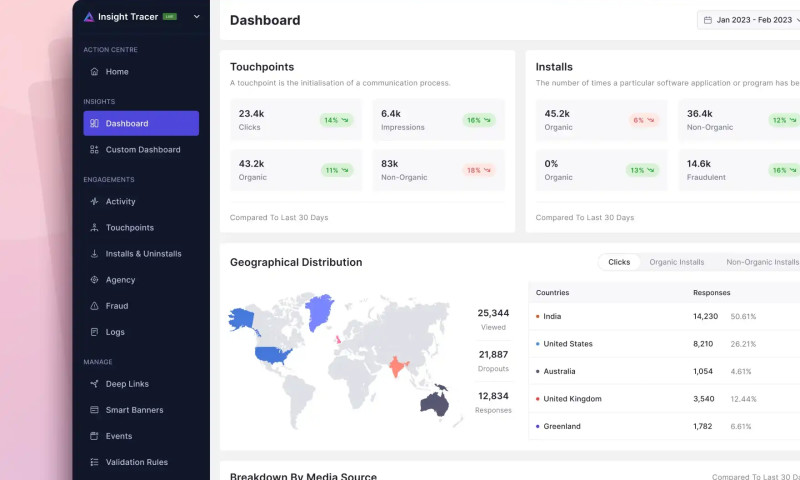
Task: Switch to the Non-Organic Installs tab
Action: (762, 262)
